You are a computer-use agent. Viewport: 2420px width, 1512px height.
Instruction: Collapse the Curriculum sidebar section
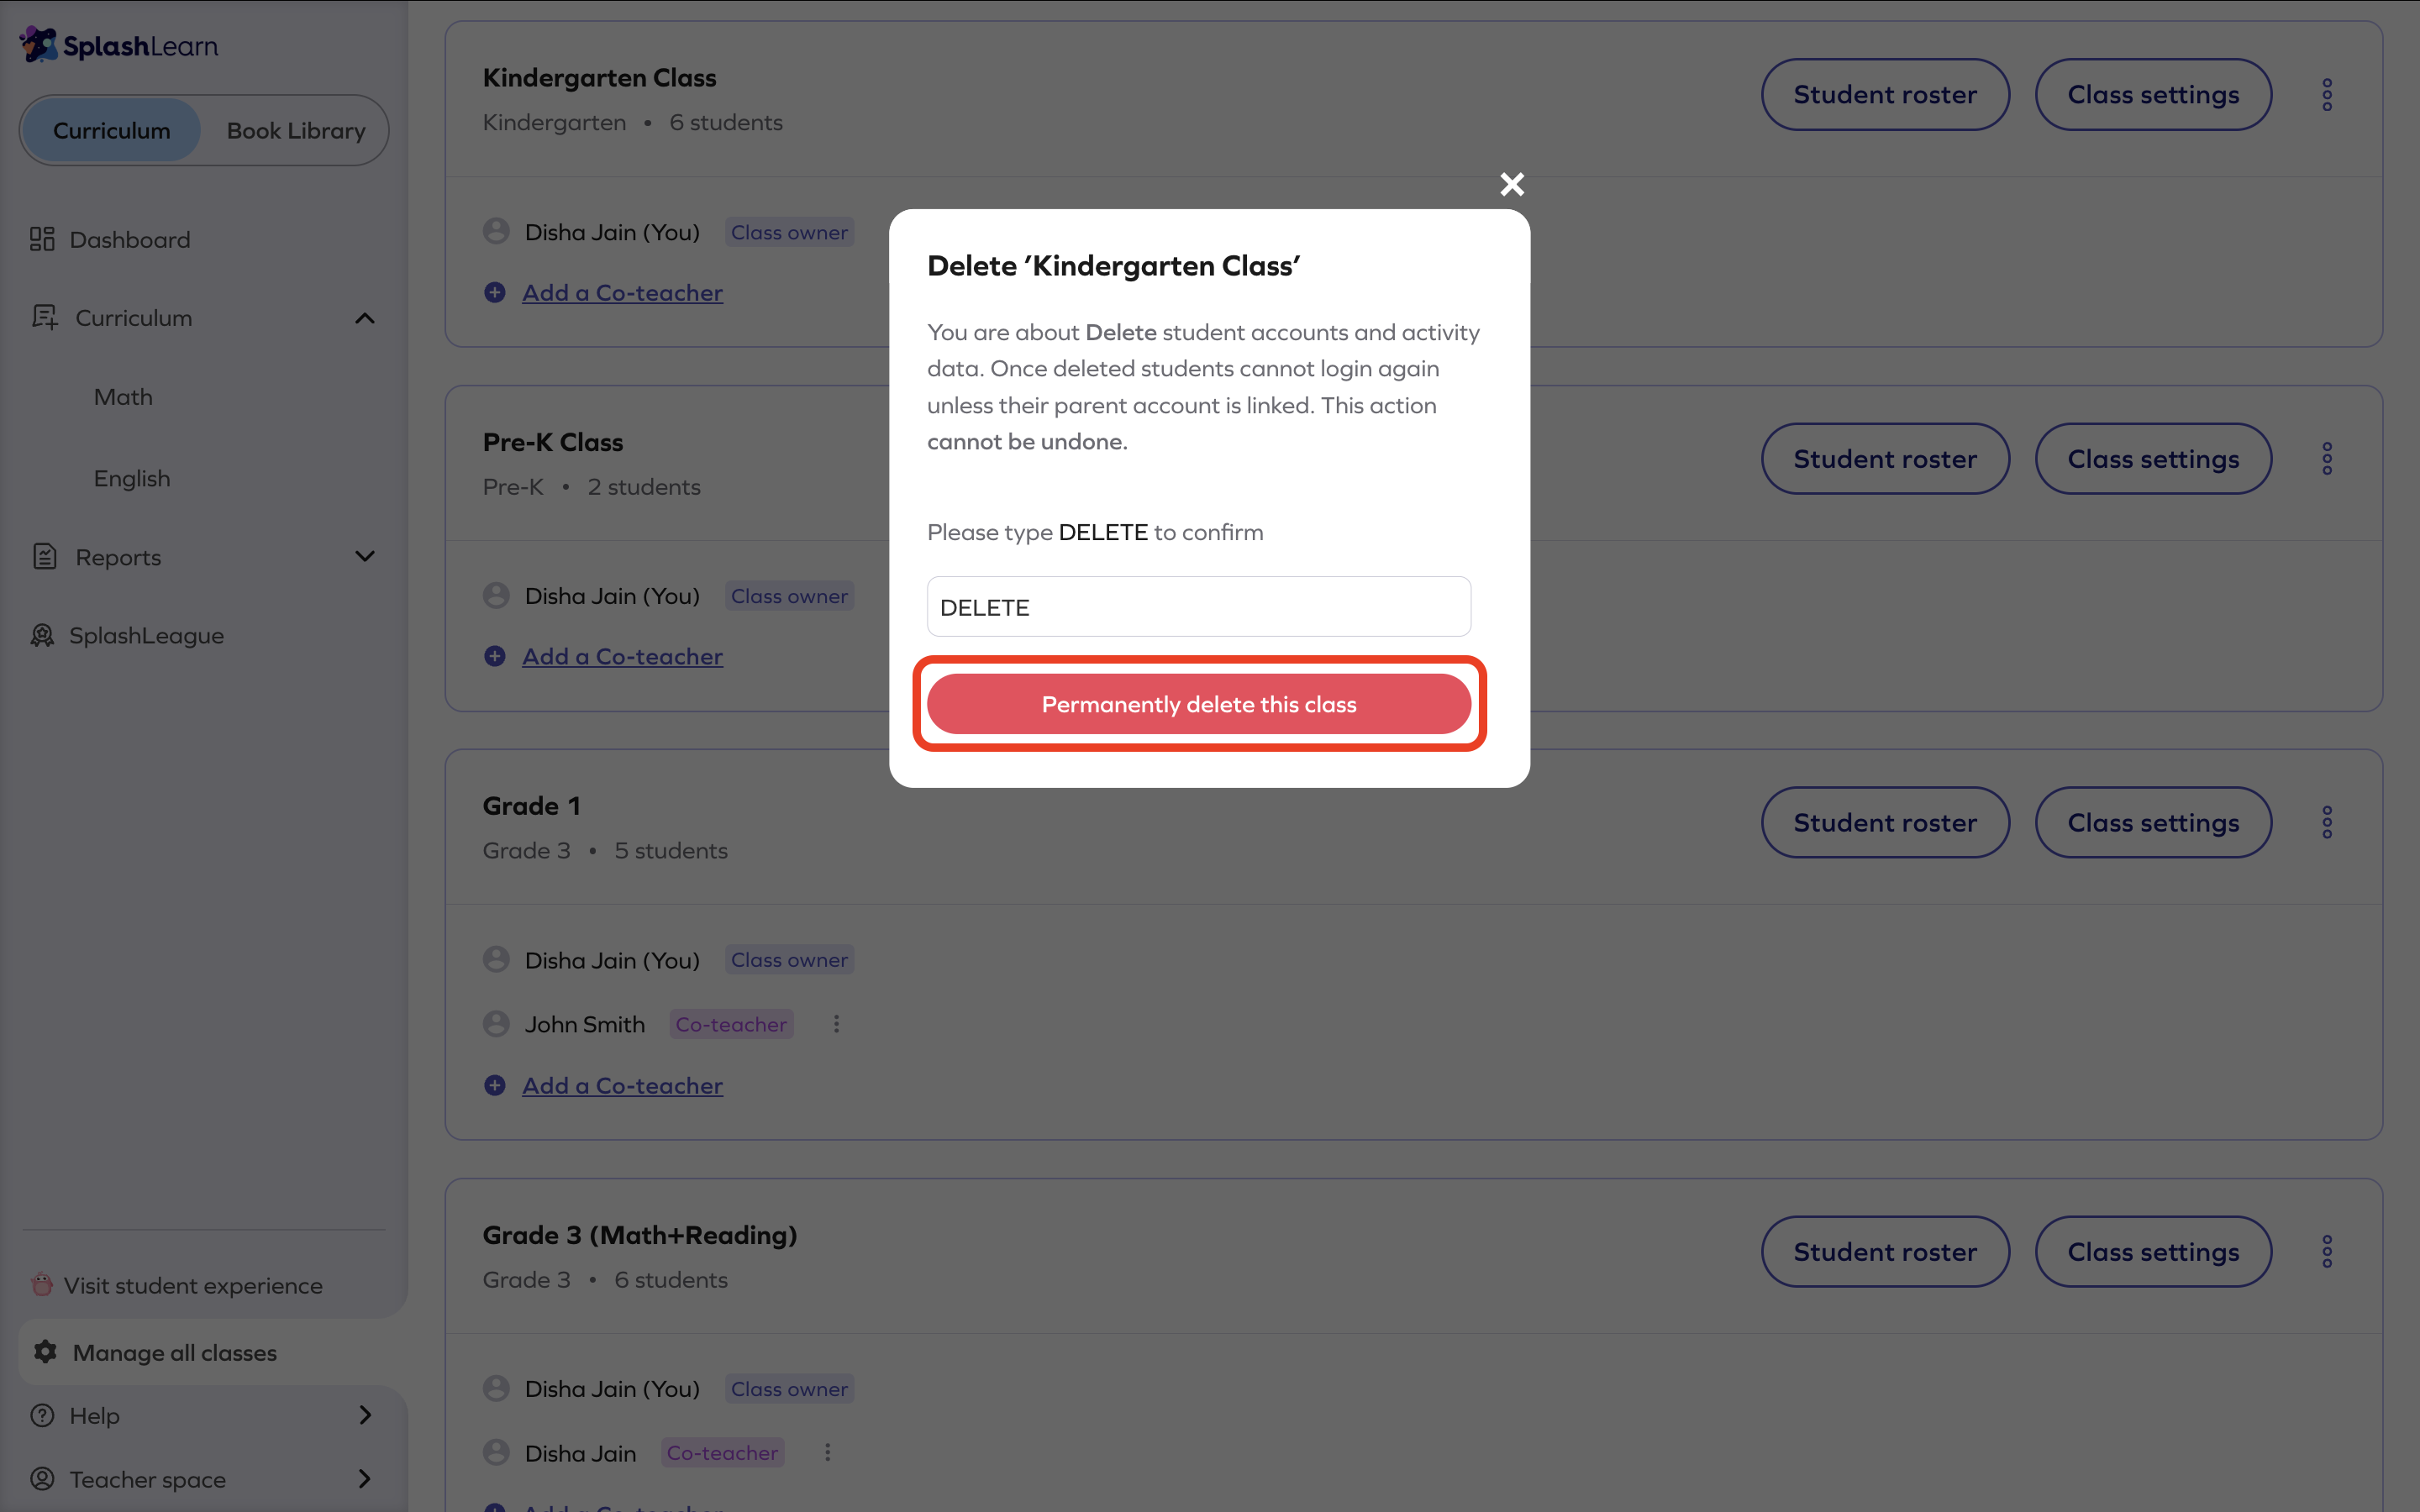pos(365,318)
